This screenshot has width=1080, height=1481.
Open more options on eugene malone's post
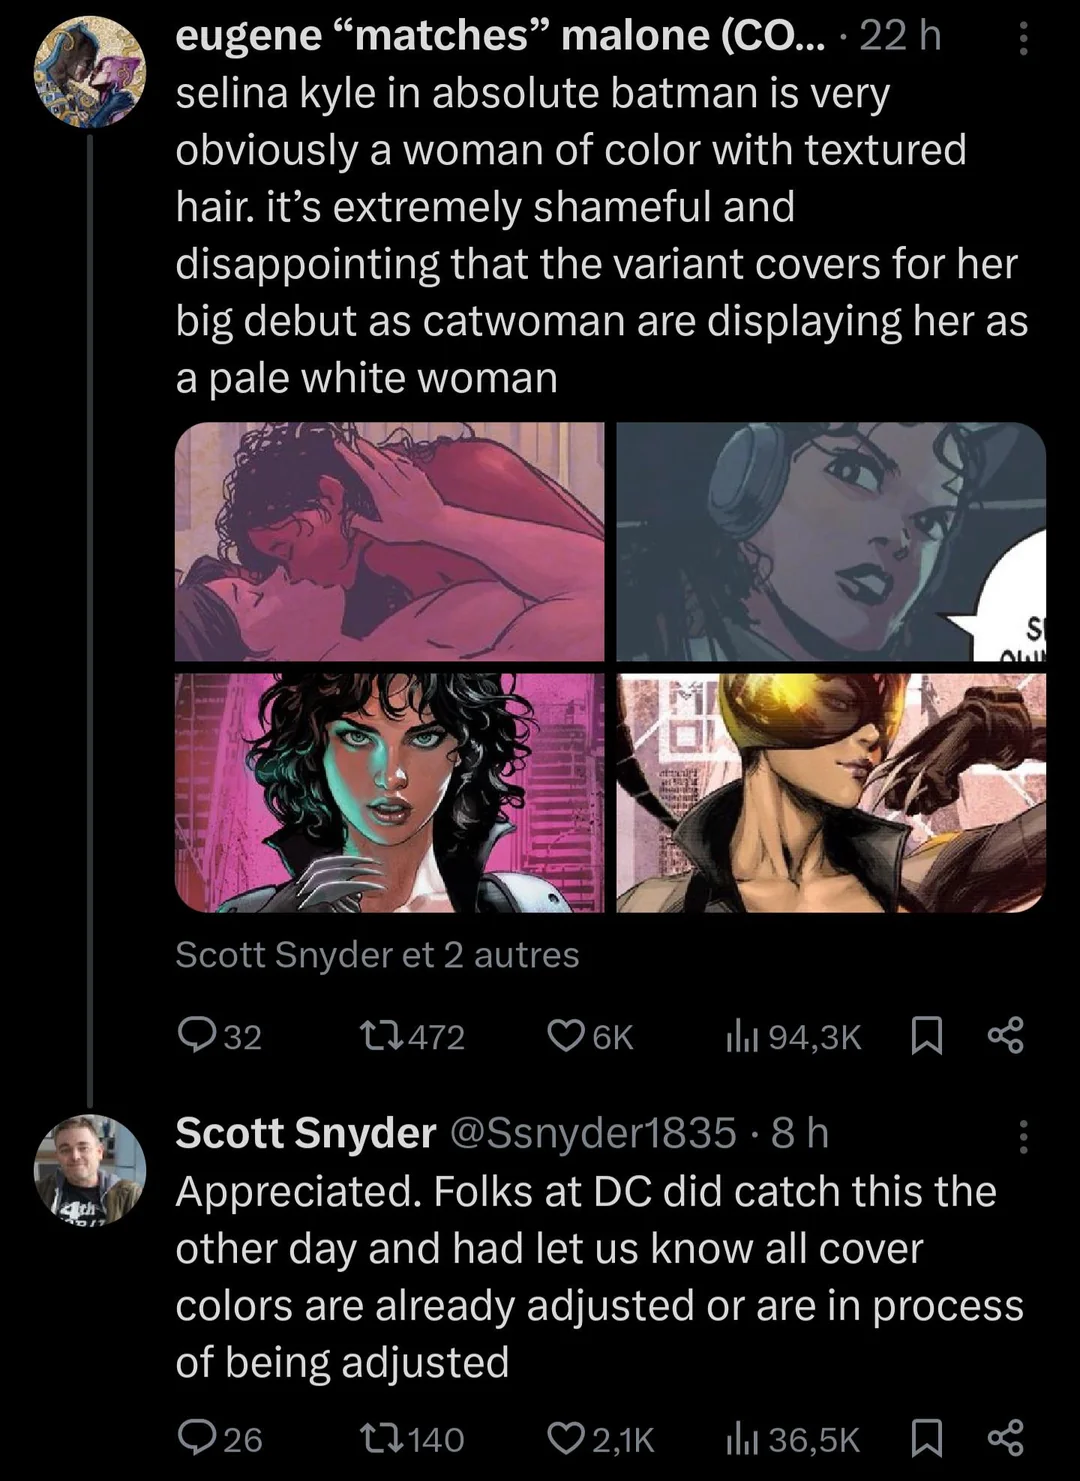(x=1022, y=39)
